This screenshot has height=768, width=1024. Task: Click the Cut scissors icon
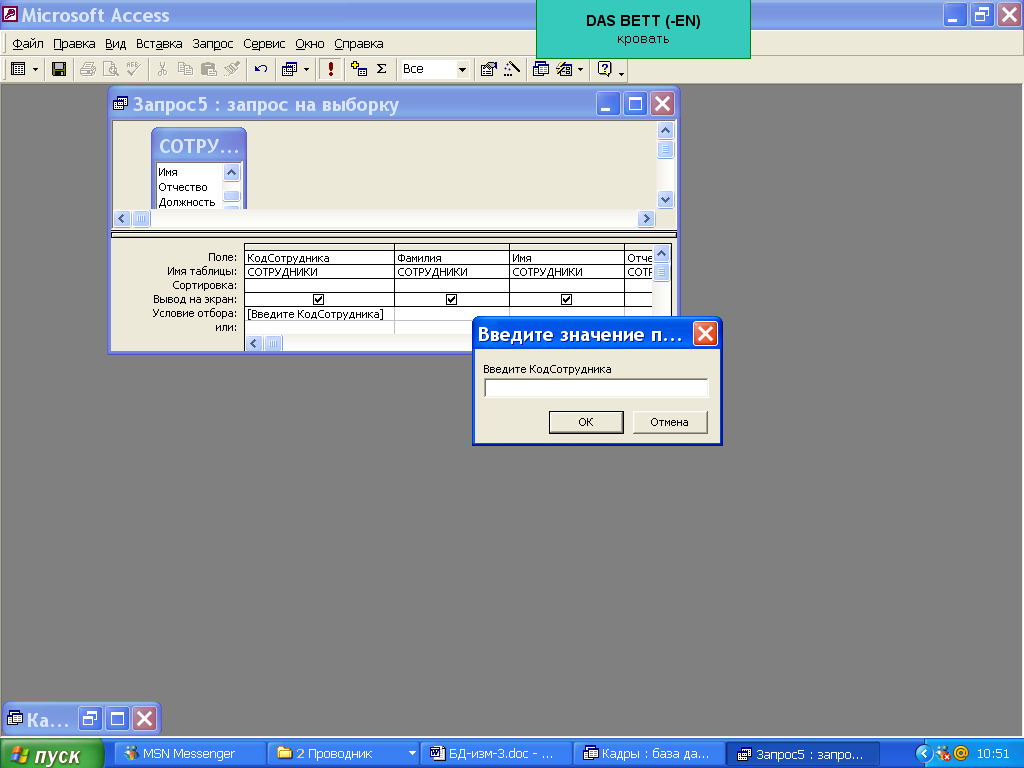[x=163, y=69]
